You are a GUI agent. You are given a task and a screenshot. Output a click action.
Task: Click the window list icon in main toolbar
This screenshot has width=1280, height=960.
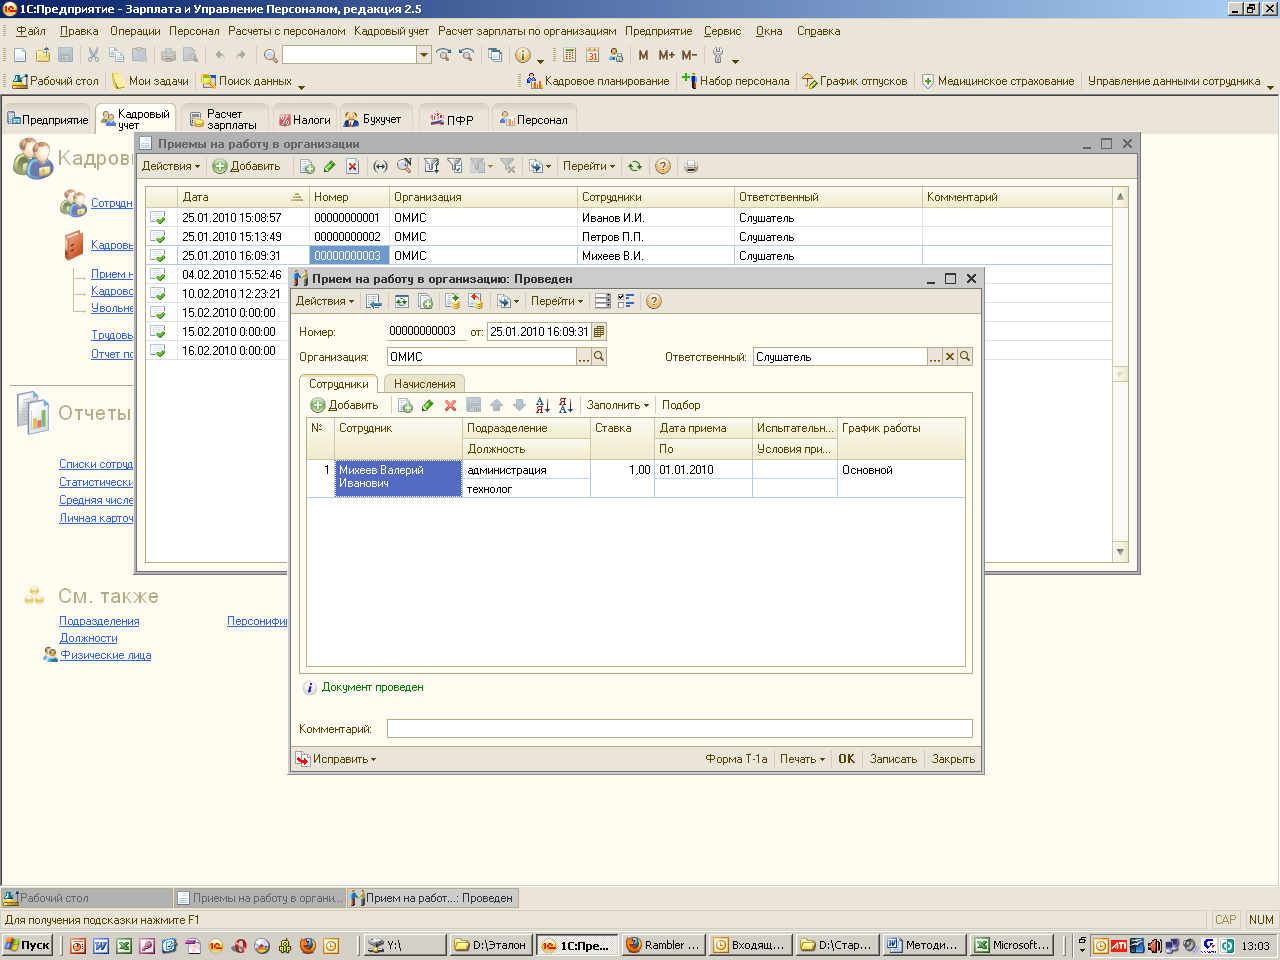495,55
